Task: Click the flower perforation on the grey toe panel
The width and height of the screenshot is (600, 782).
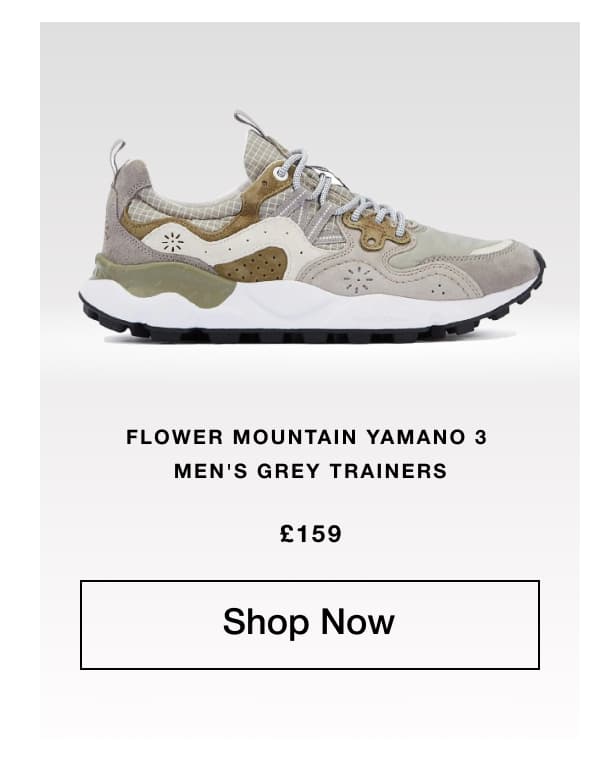Action: [x=358, y=279]
